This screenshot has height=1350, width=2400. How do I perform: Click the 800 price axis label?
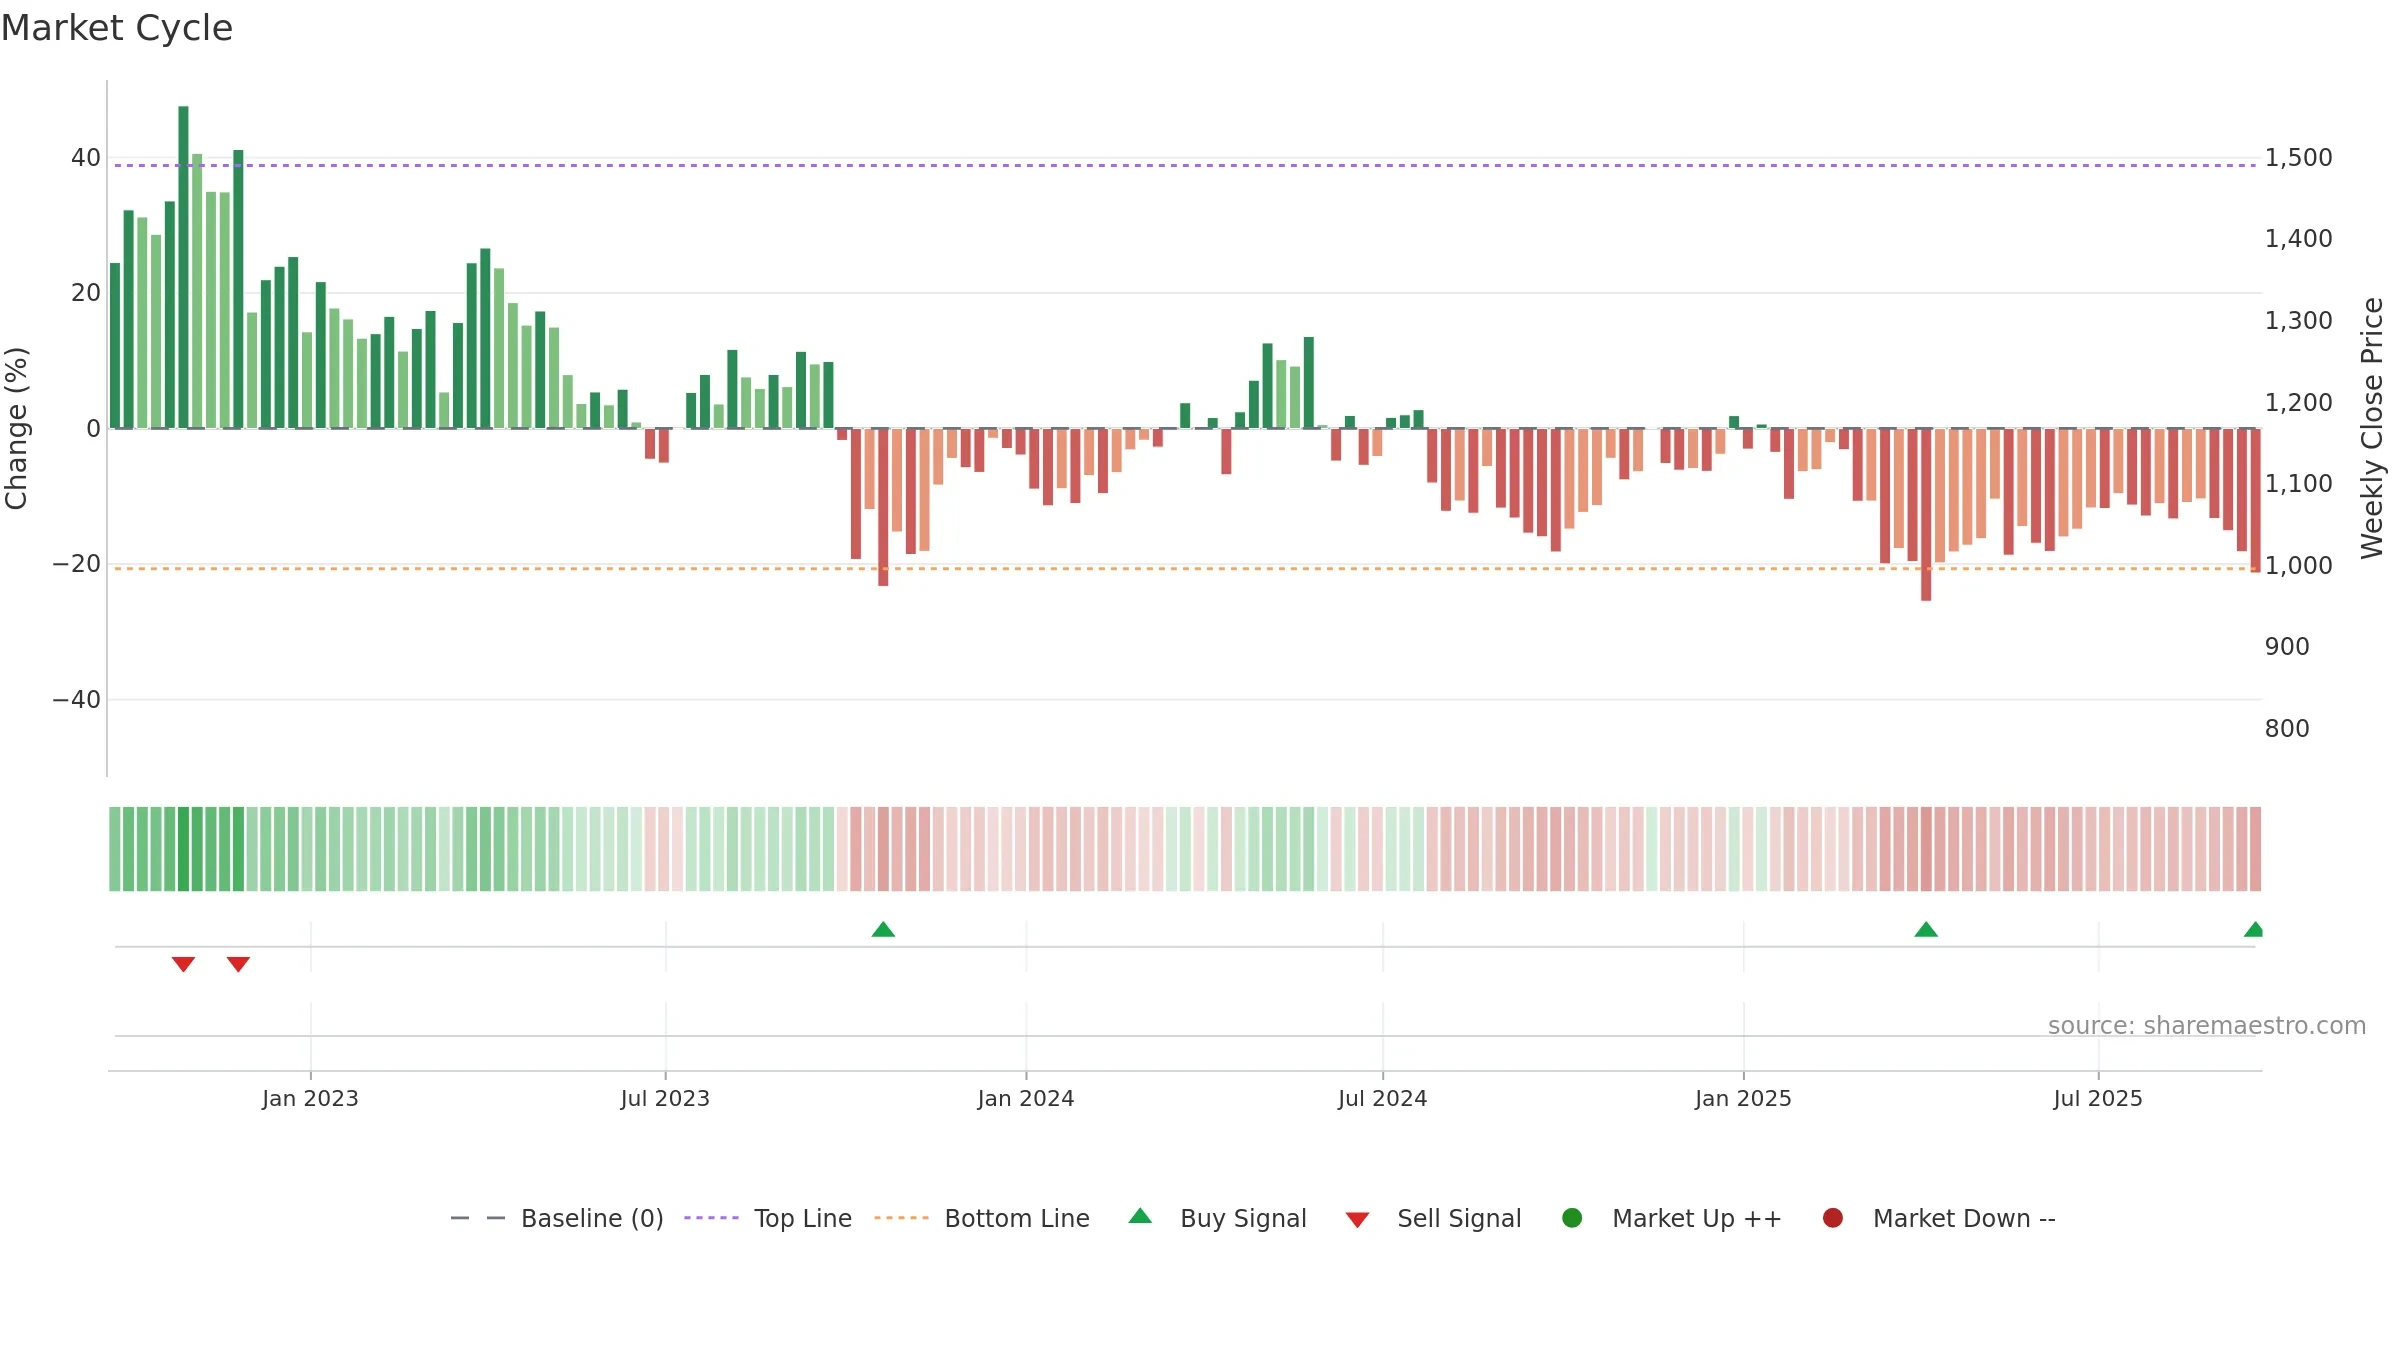(2287, 728)
